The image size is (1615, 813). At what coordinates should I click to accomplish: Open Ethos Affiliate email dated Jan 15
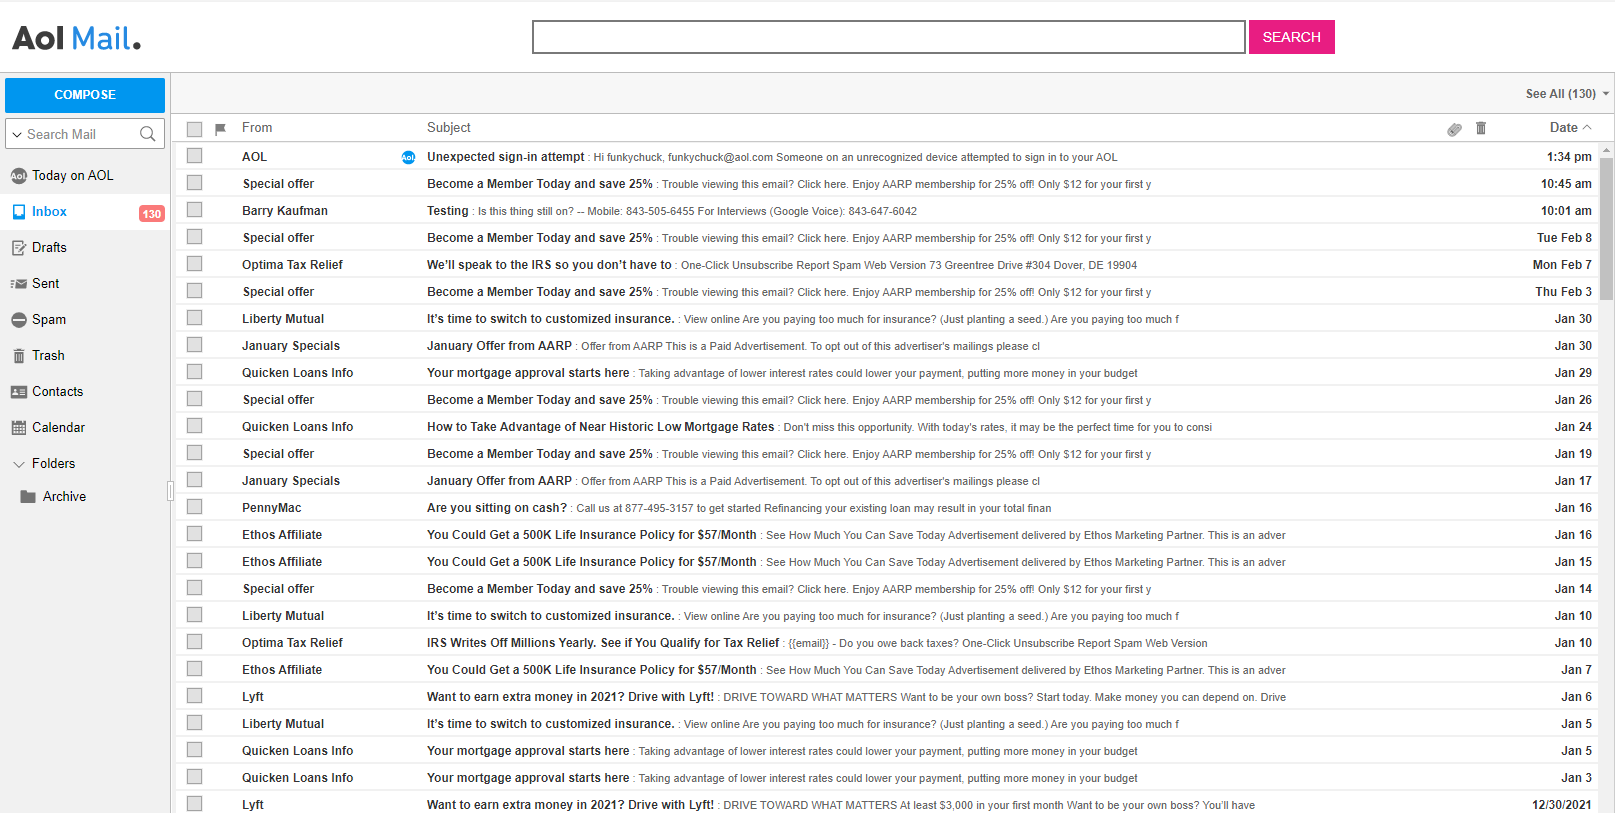point(888,562)
